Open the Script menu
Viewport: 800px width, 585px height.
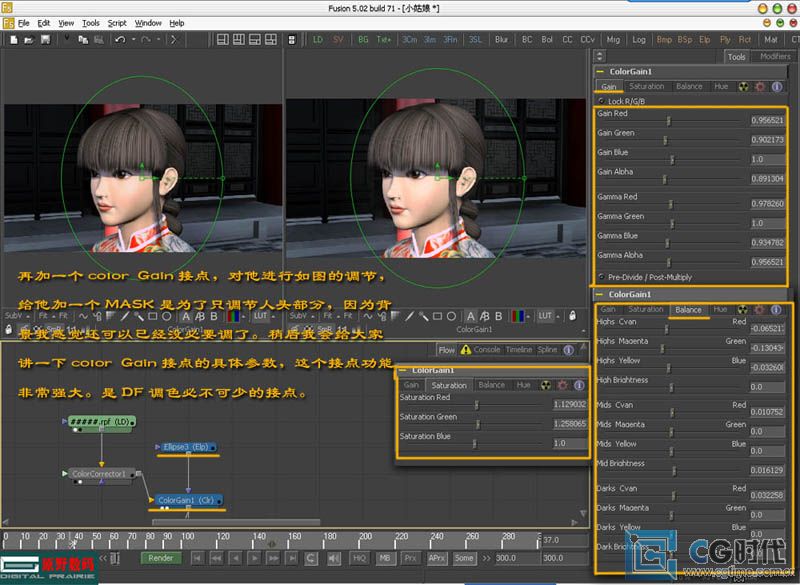[x=117, y=23]
